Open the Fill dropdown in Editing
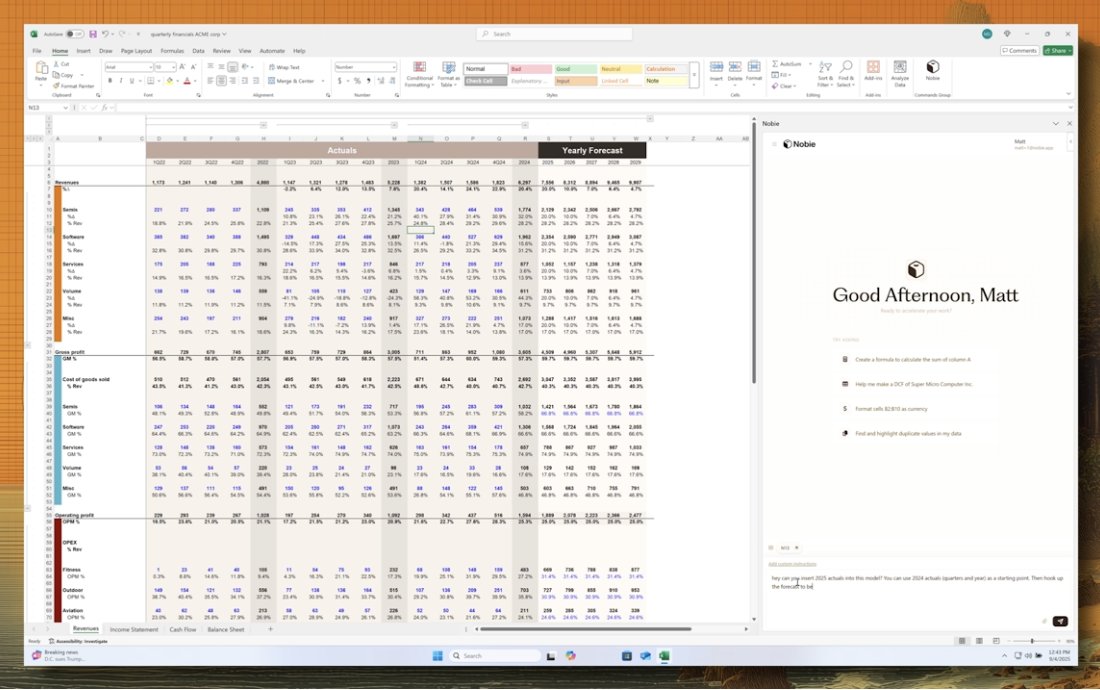The width and height of the screenshot is (1100, 690). 782,74
